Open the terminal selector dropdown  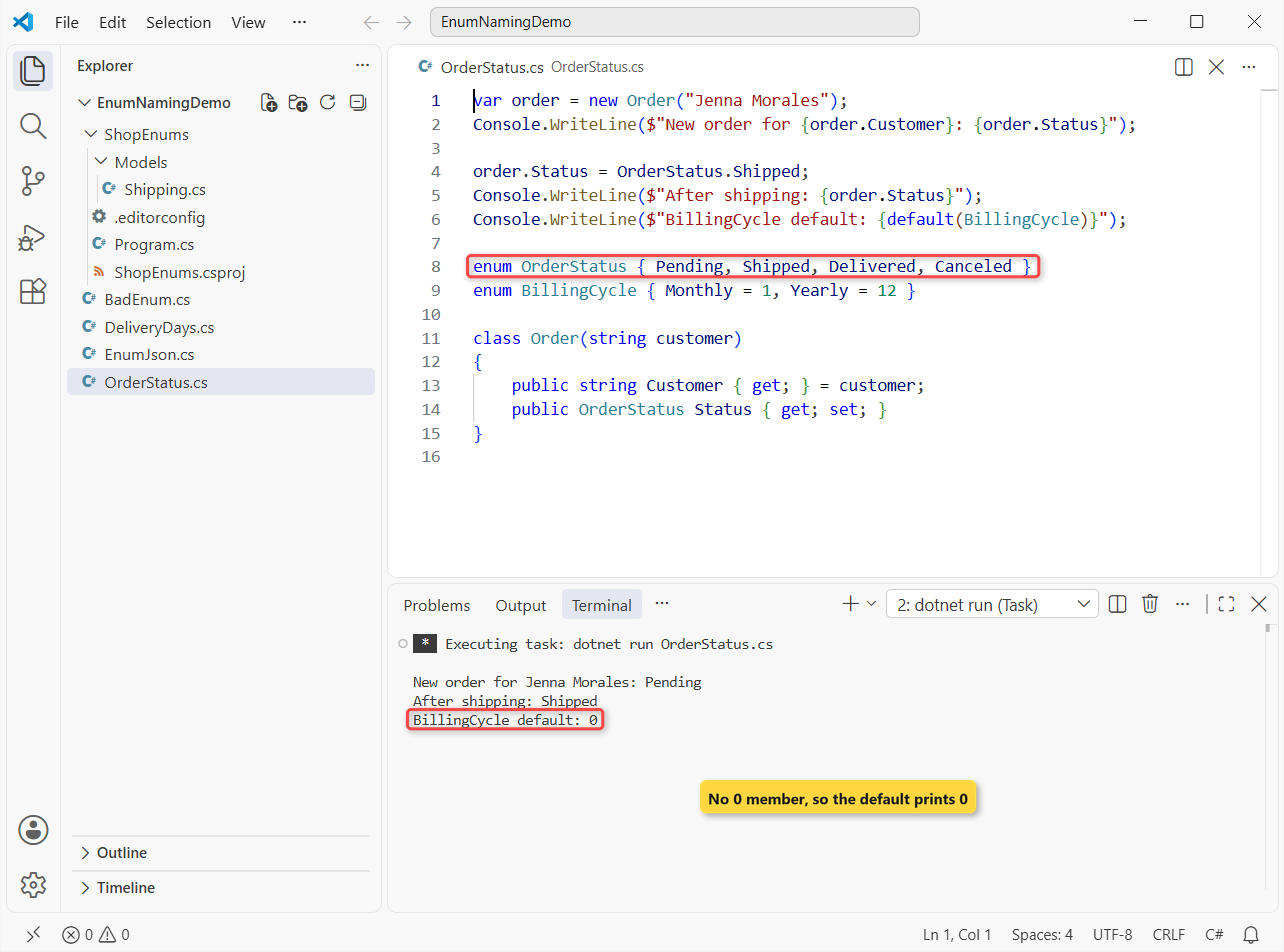(x=992, y=604)
